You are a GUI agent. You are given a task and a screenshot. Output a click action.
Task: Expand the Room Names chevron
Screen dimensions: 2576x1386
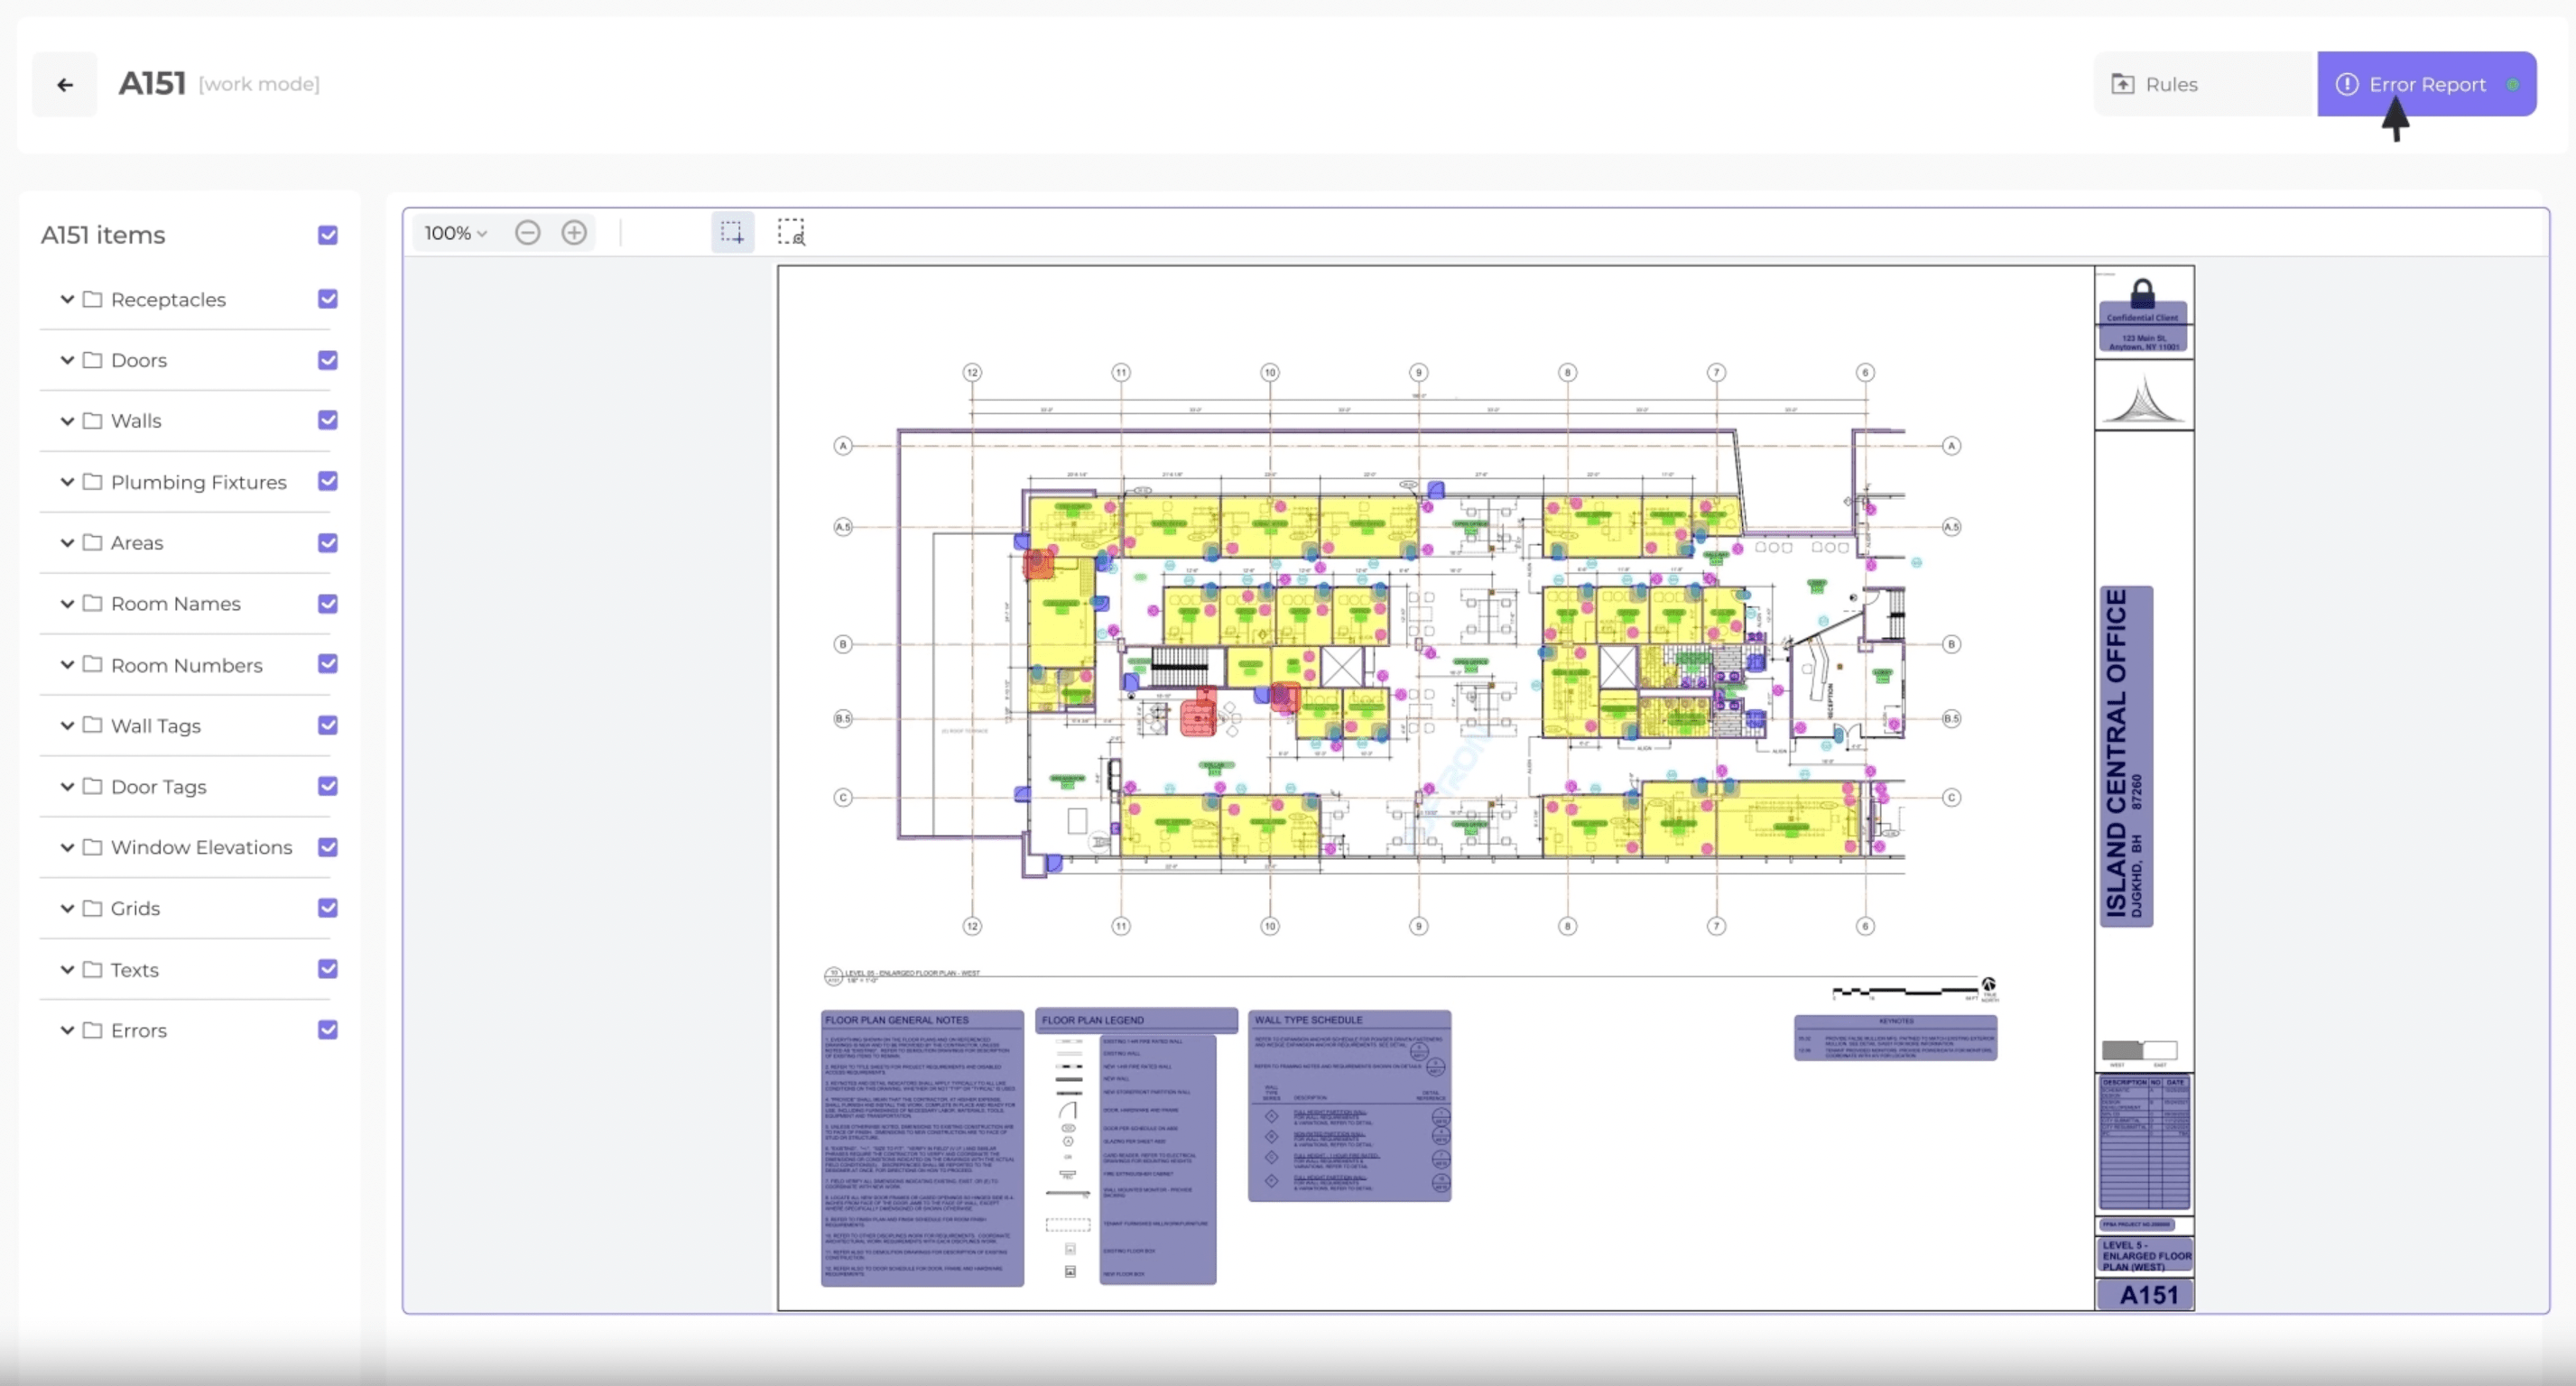tap(67, 604)
